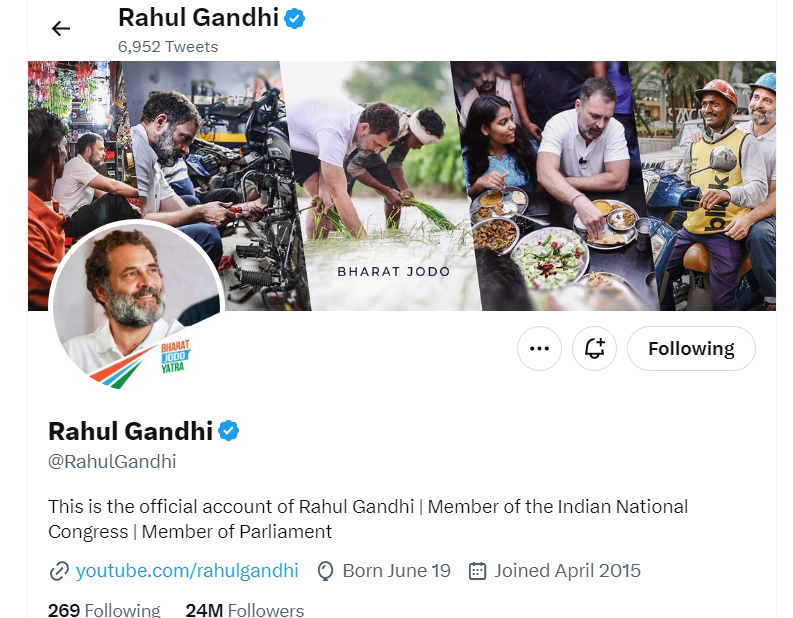Click verified badge beside header name

(295, 18)
